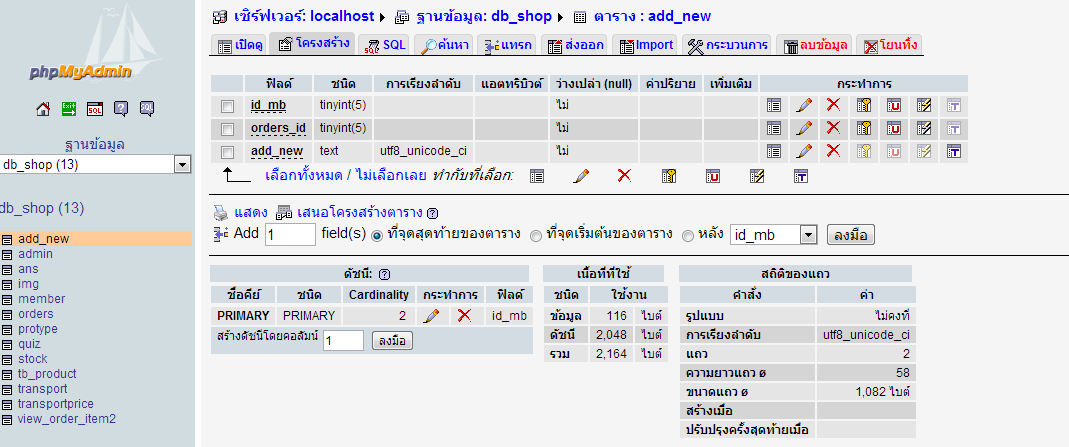This screenshot has width=1069, height=447.
Task: Click the ไม่เลือกเลย (Uncheck all) link
Action: coord(391,175)
